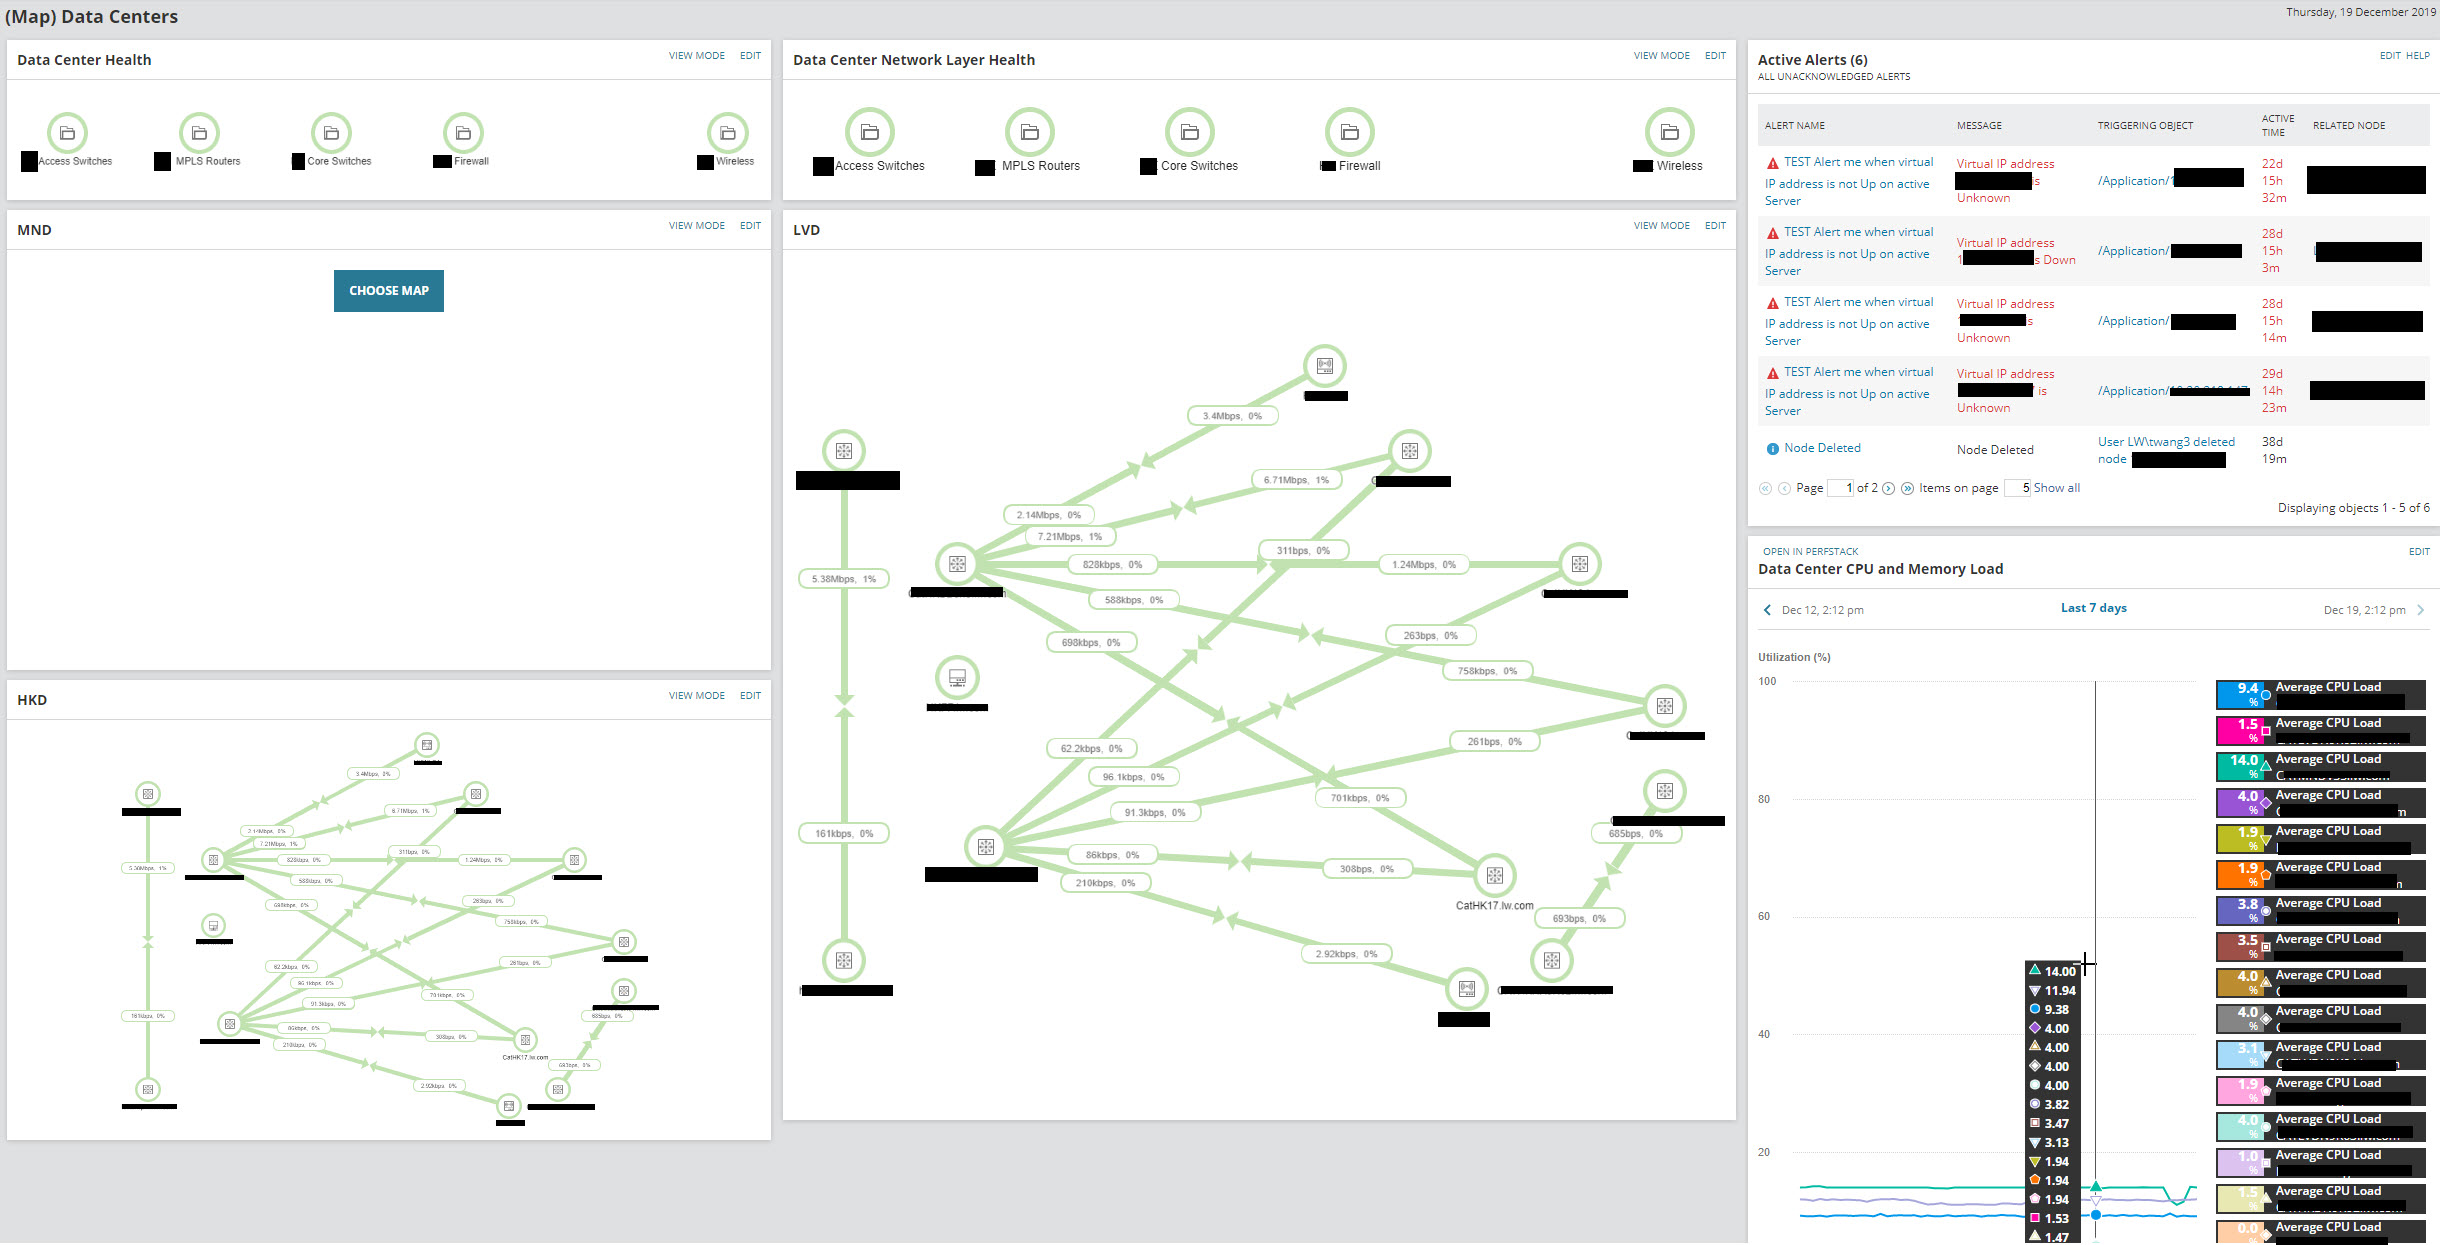Click Edit on the HKD panel
Screen dimensions: 2440x1245
point(750,696)
